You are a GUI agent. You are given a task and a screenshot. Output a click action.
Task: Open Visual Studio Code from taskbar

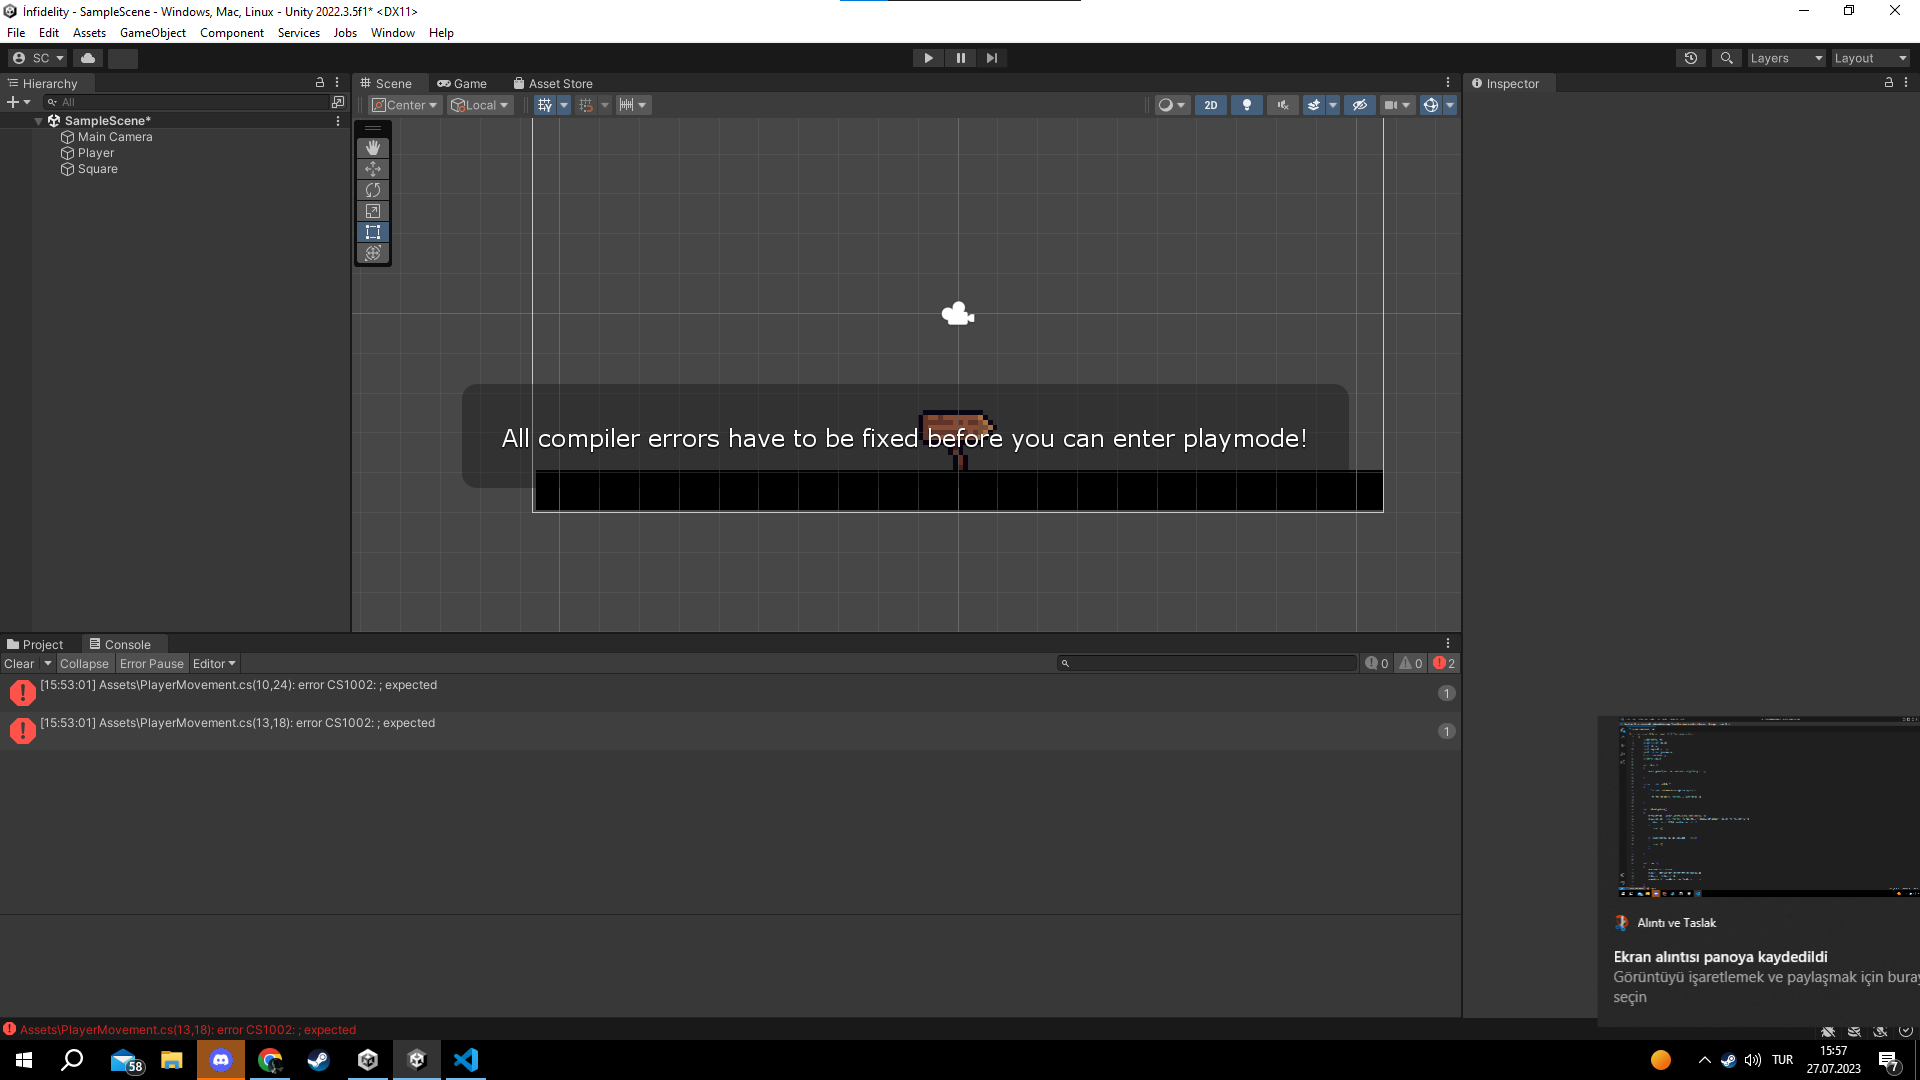click(x=466, y=1060)
